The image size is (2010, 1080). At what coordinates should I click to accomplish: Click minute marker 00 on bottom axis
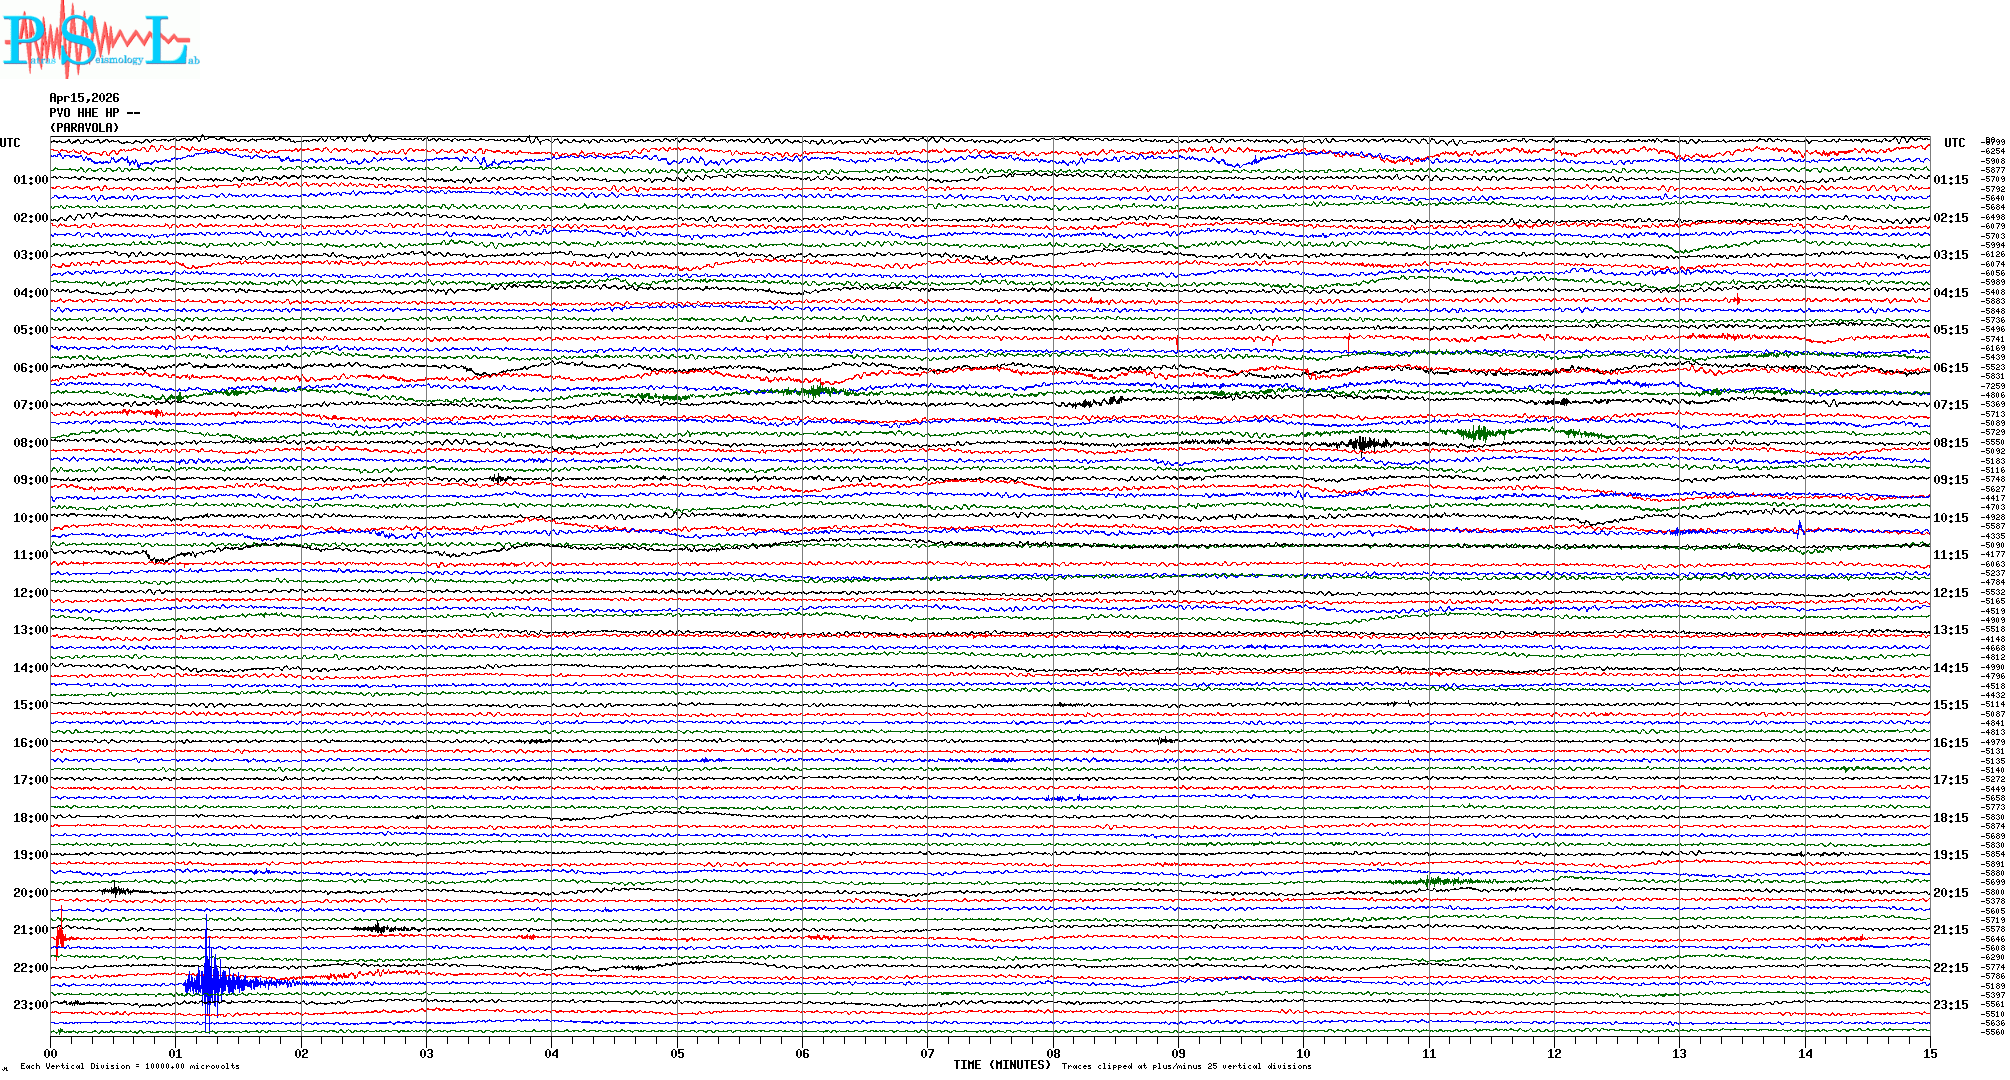point(51,1053)
